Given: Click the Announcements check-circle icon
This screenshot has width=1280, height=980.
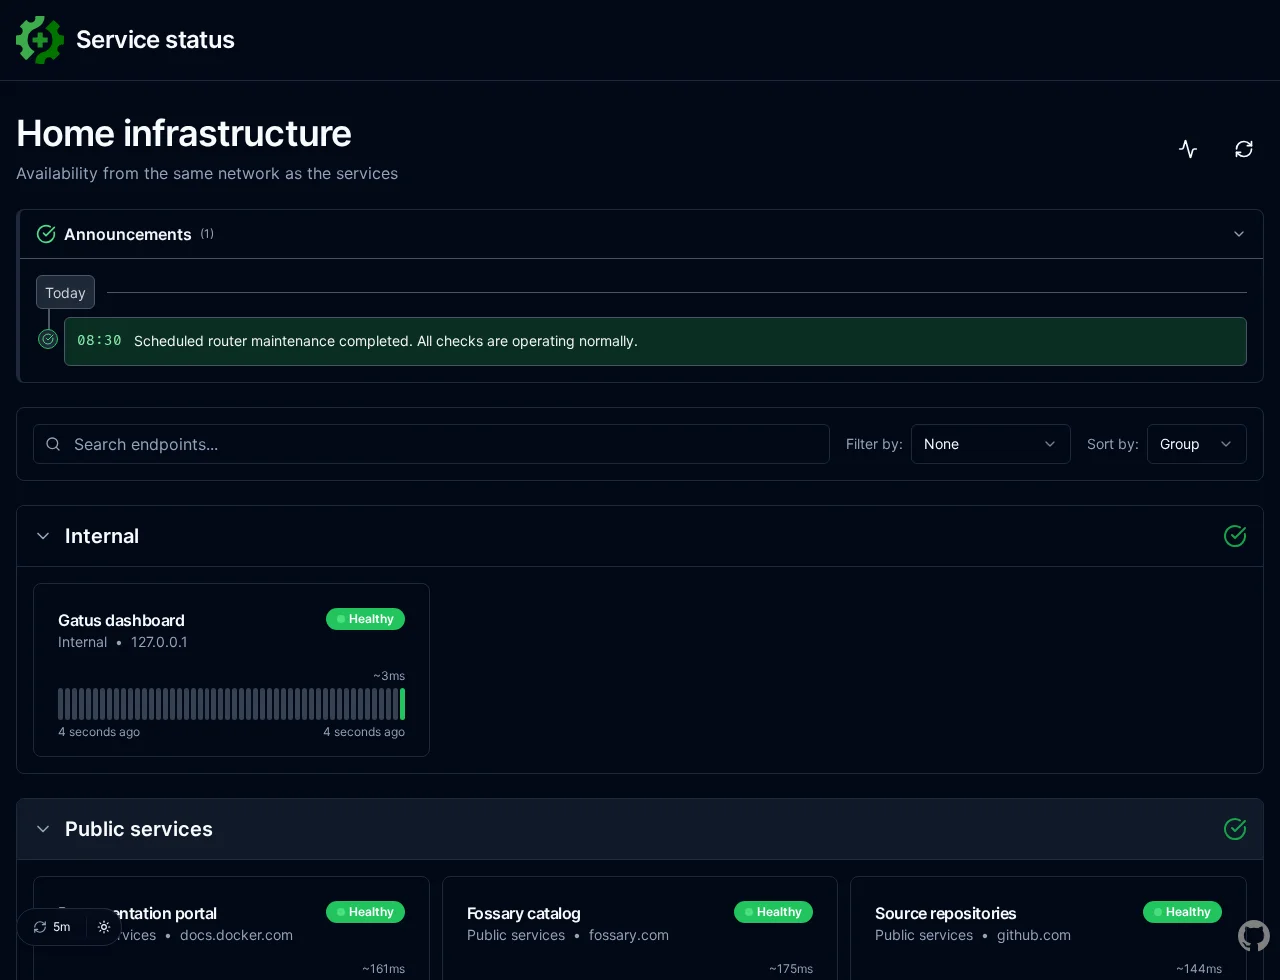Looking at the screenshot, I should (x=46, y=234).
